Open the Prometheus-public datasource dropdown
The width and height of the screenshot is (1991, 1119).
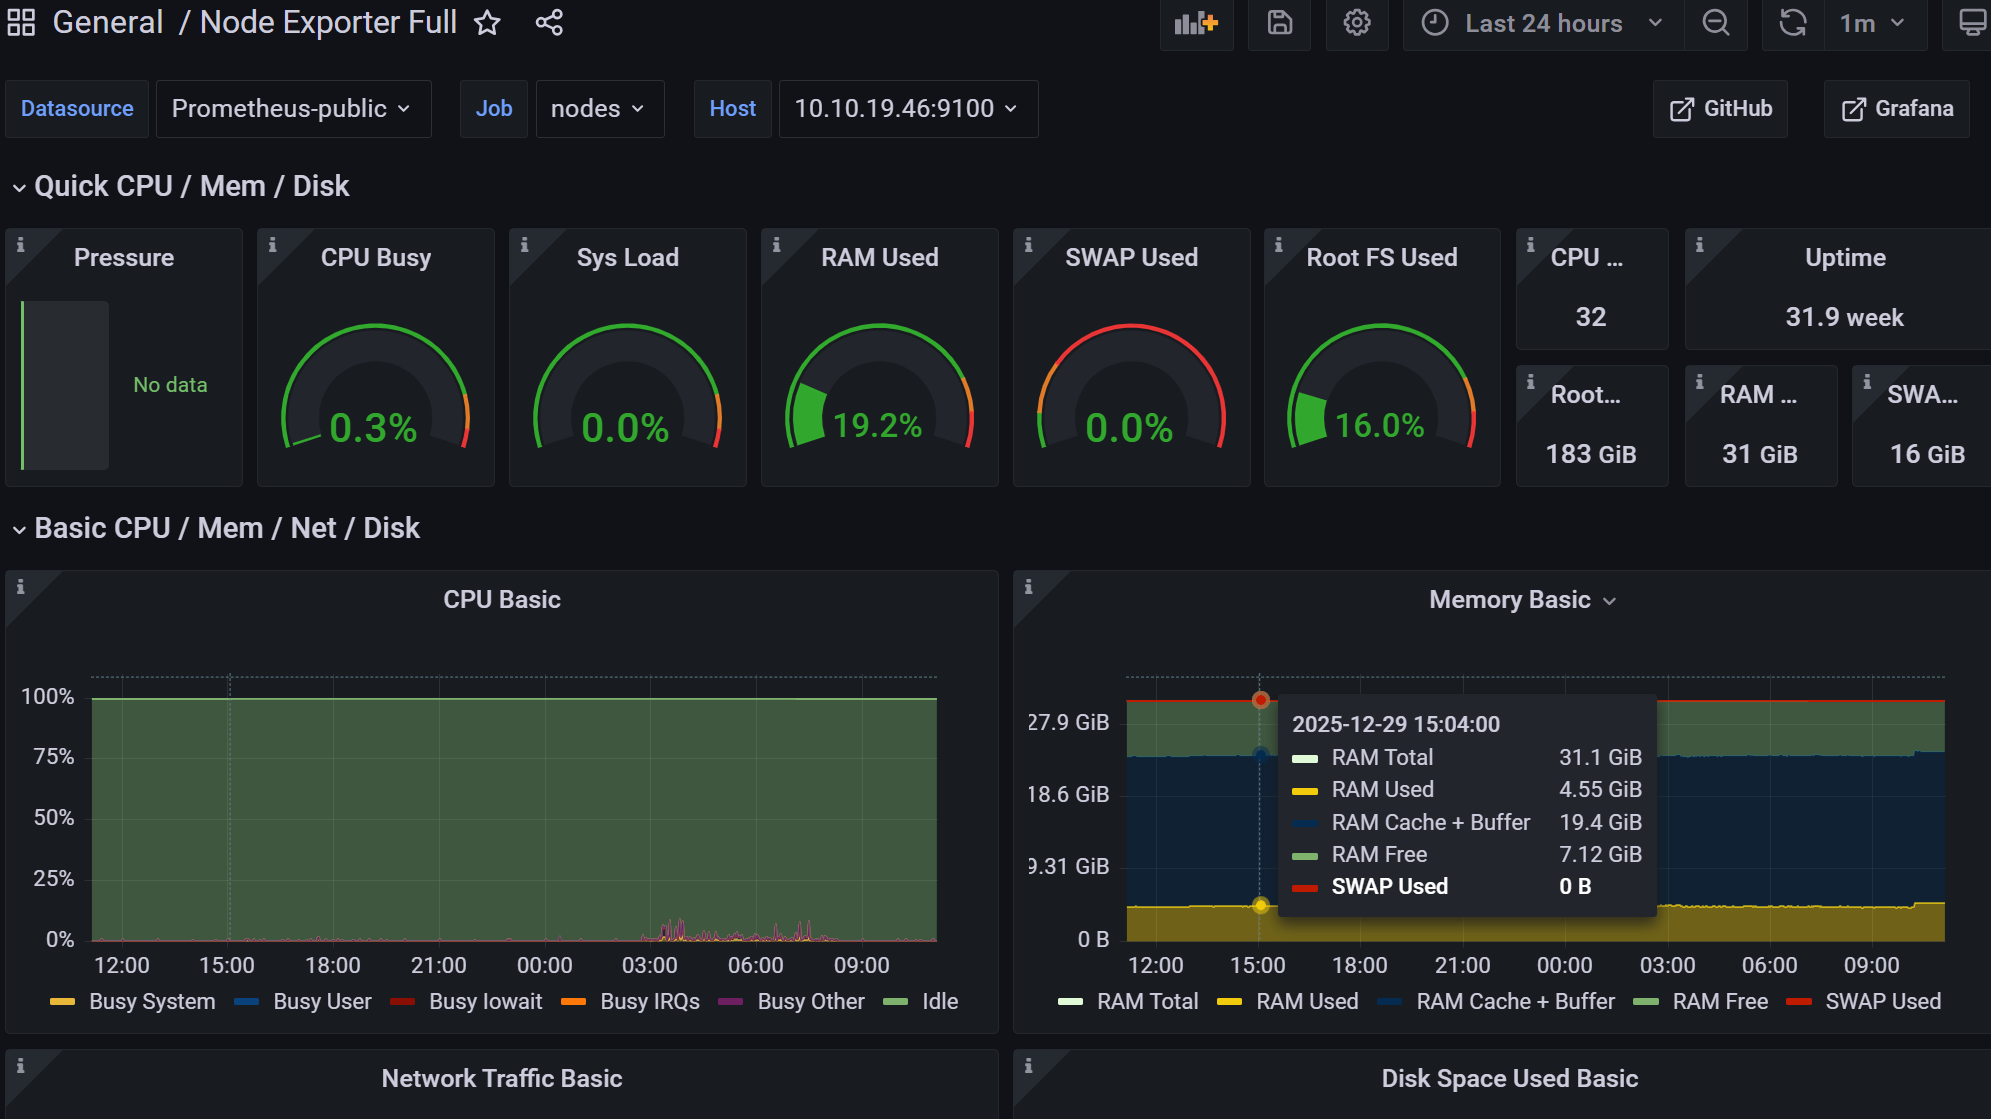[x=292, y=109]
